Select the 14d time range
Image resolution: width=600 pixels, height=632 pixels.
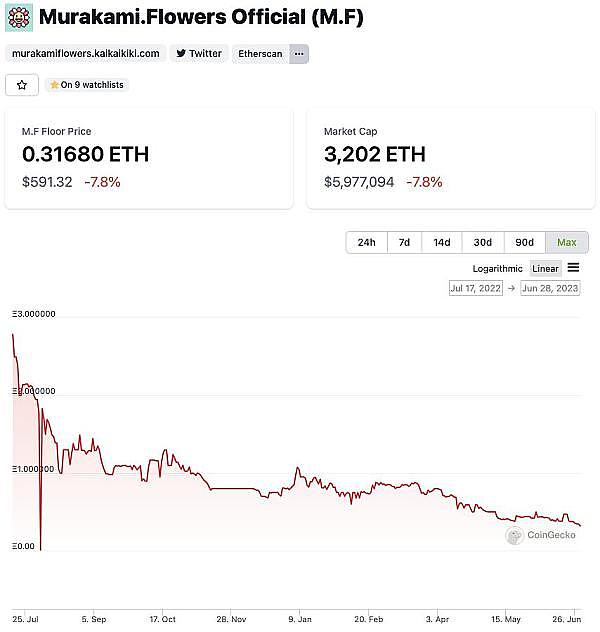pos(442,243)
